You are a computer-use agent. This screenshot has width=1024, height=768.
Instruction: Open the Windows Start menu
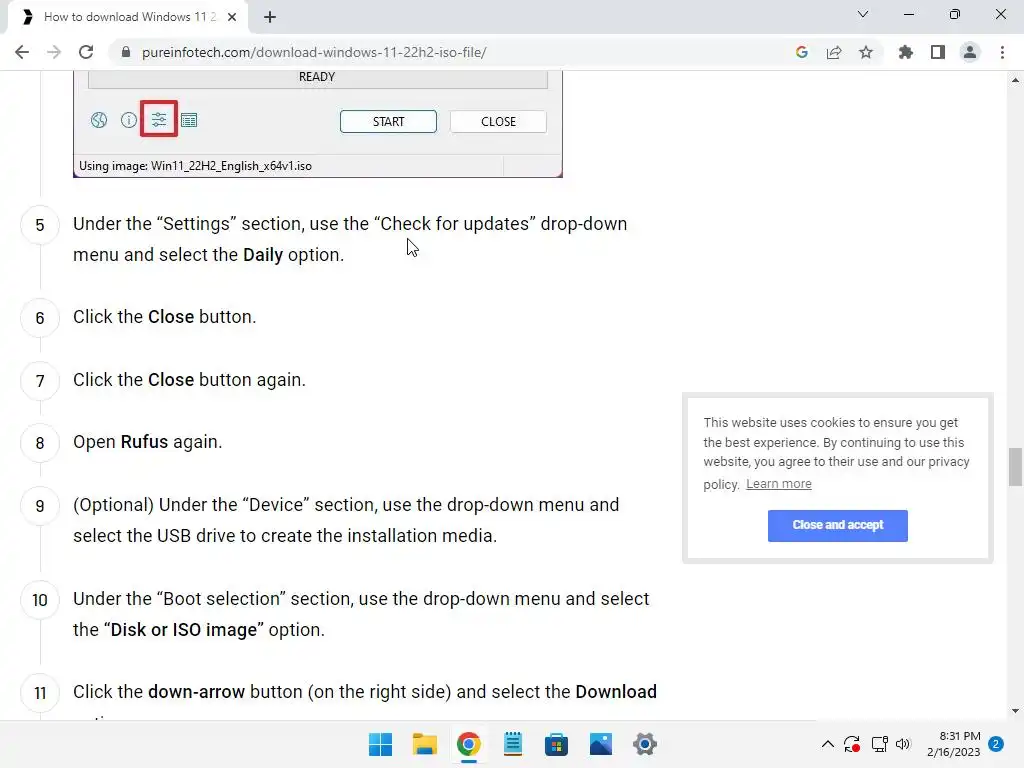(380, 744)
